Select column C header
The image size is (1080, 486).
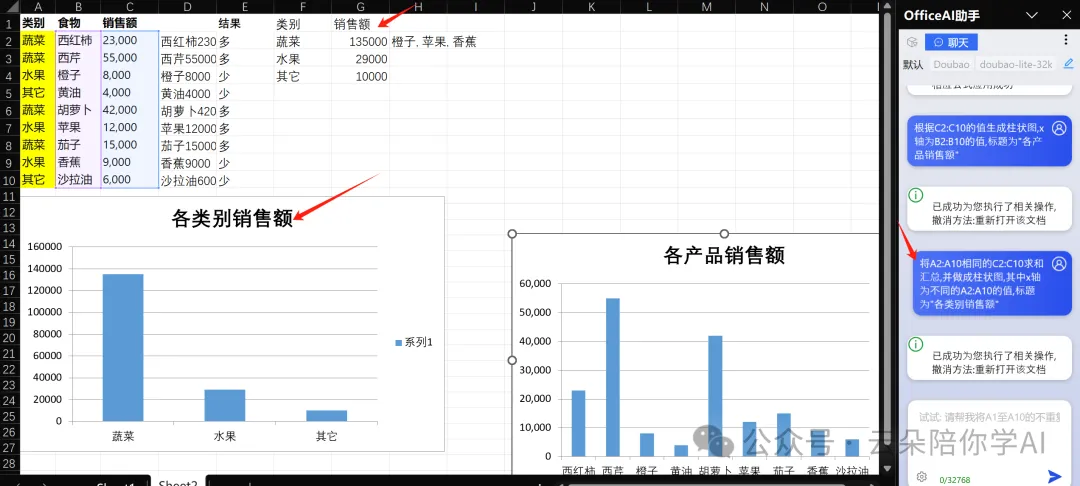pos(129,6)
